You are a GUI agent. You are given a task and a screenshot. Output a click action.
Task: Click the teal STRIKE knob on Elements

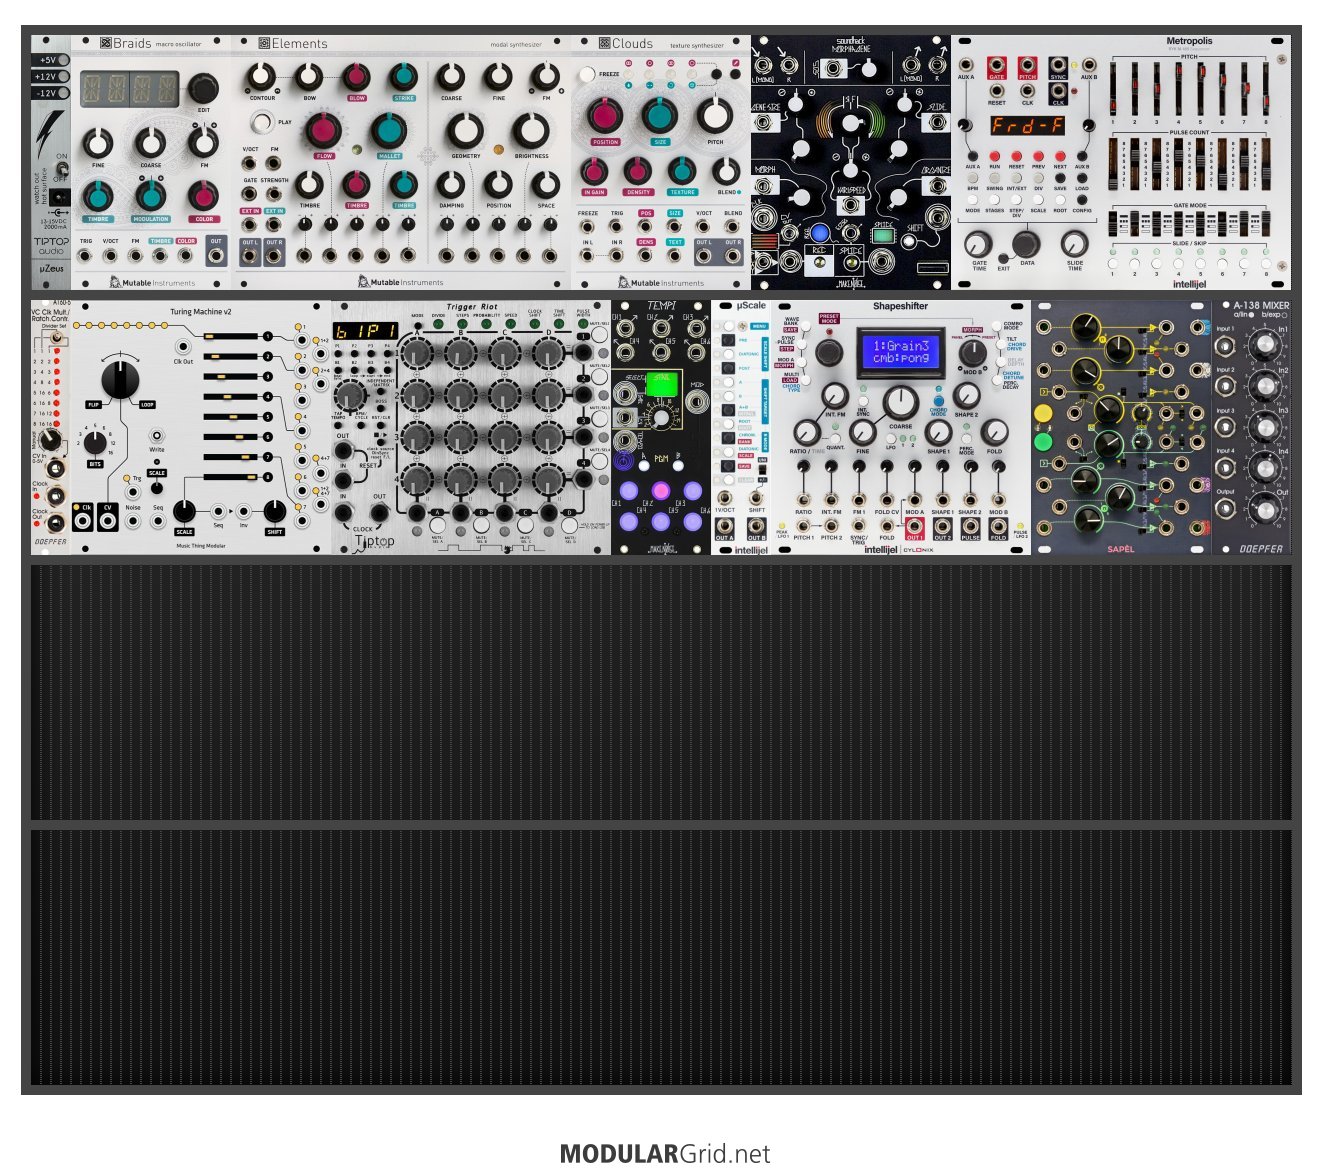click(404, 77)
